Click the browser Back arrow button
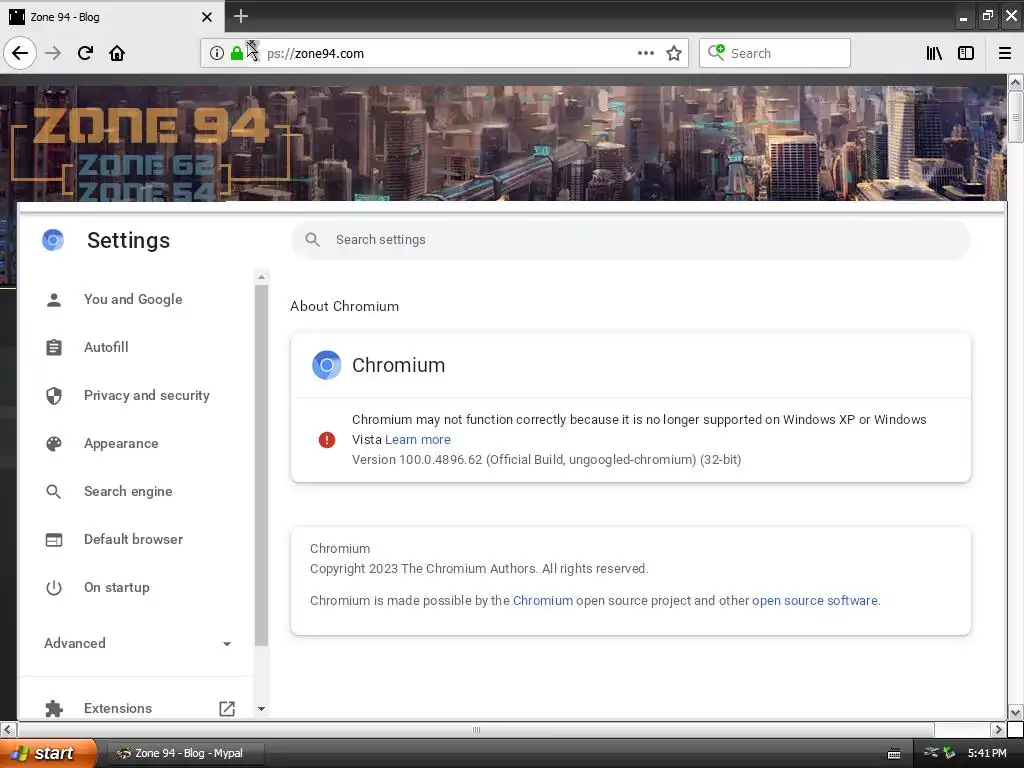The image size is (1024, 768). [x=20, y=53]
